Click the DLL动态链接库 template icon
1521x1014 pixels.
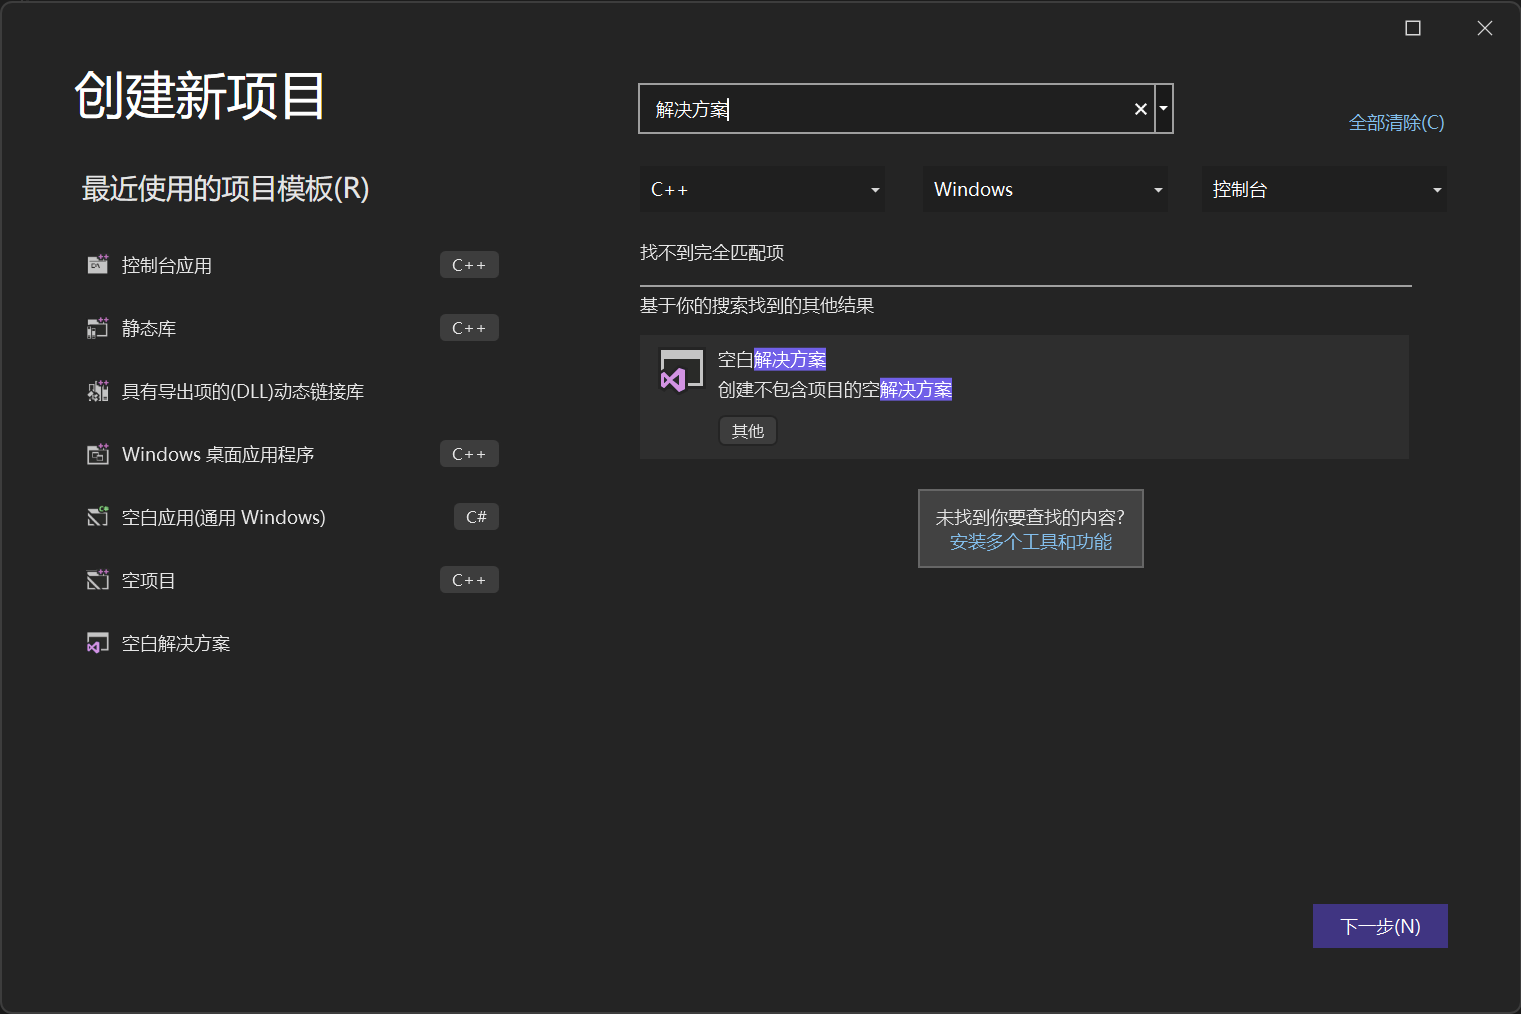point(97,391)
